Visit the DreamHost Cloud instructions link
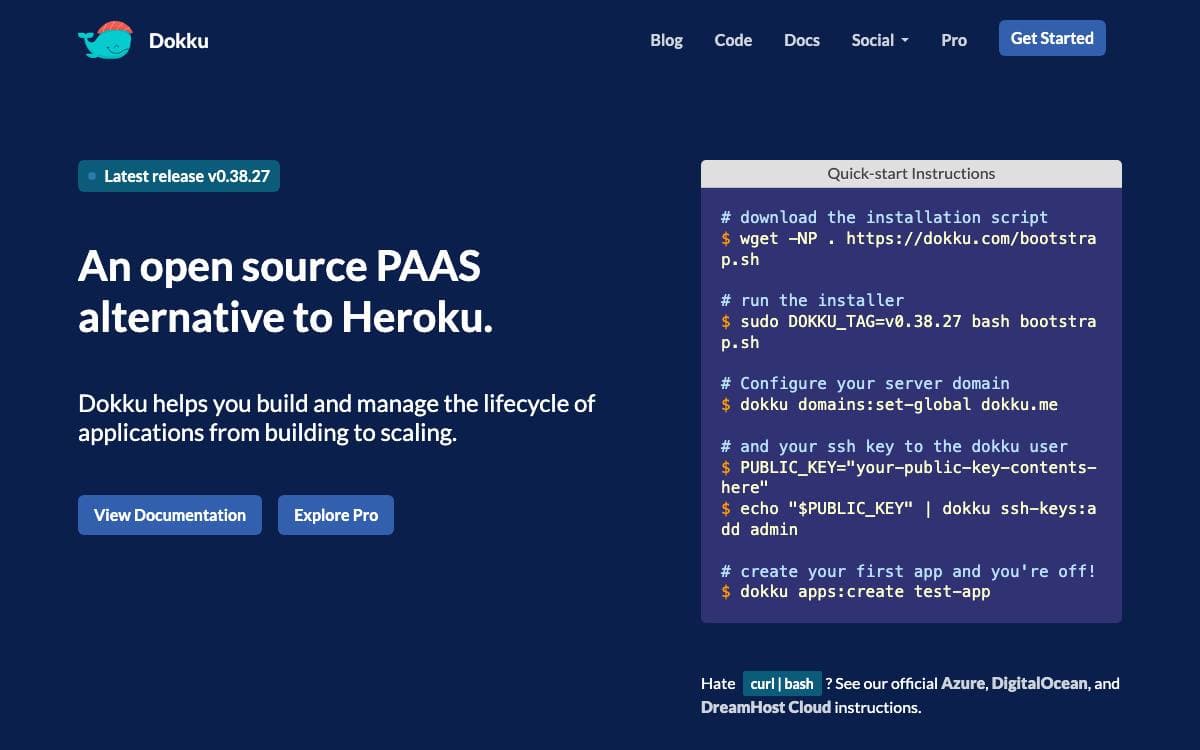 766,707
